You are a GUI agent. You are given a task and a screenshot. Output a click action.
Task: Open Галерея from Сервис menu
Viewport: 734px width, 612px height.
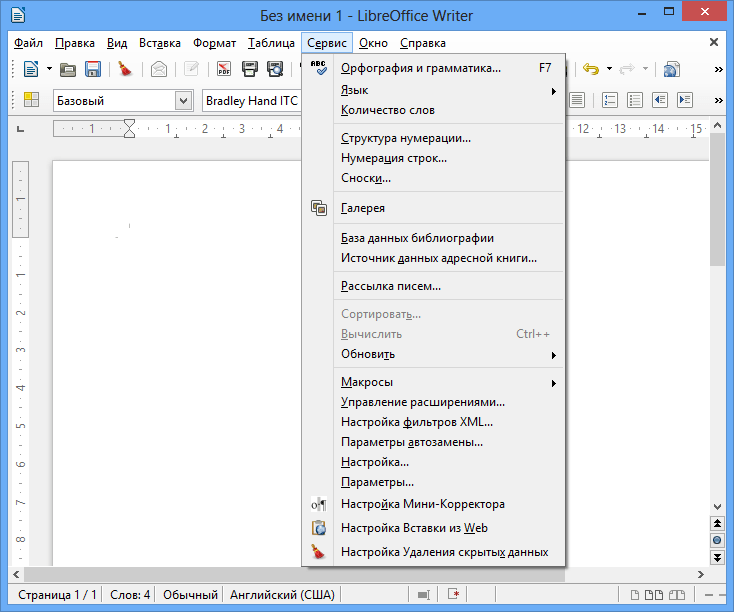[x=434, y=208]
